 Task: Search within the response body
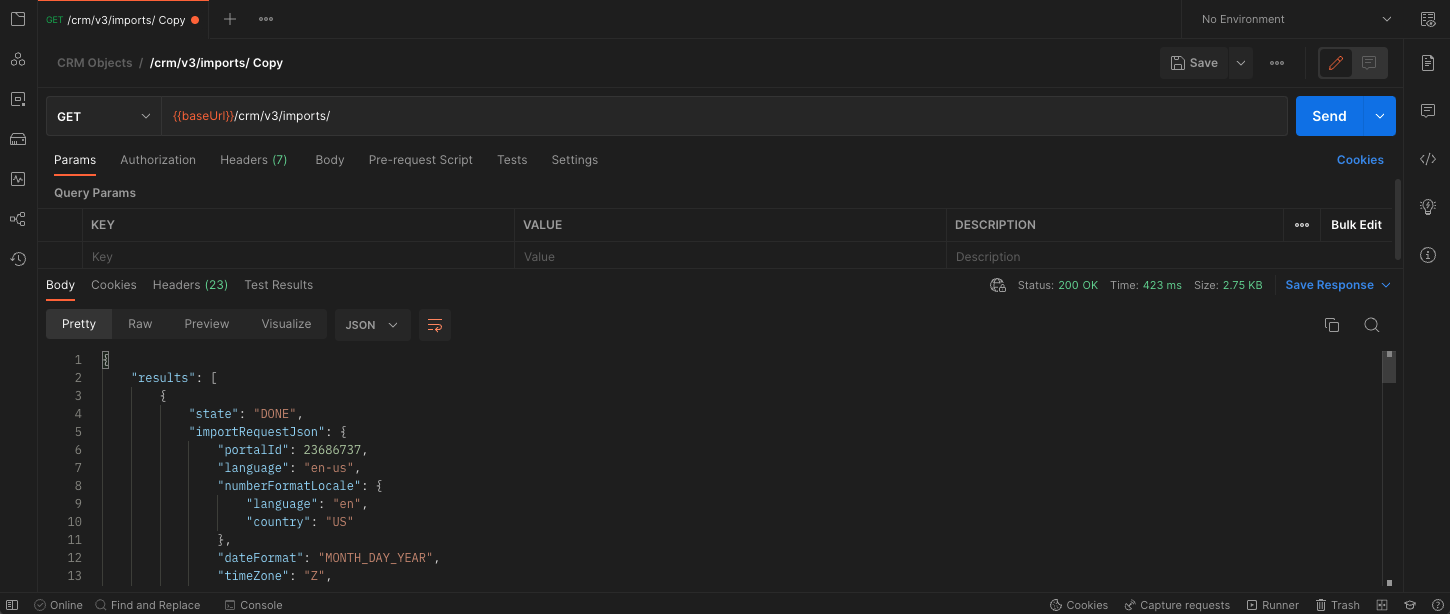pos(1371,324)
